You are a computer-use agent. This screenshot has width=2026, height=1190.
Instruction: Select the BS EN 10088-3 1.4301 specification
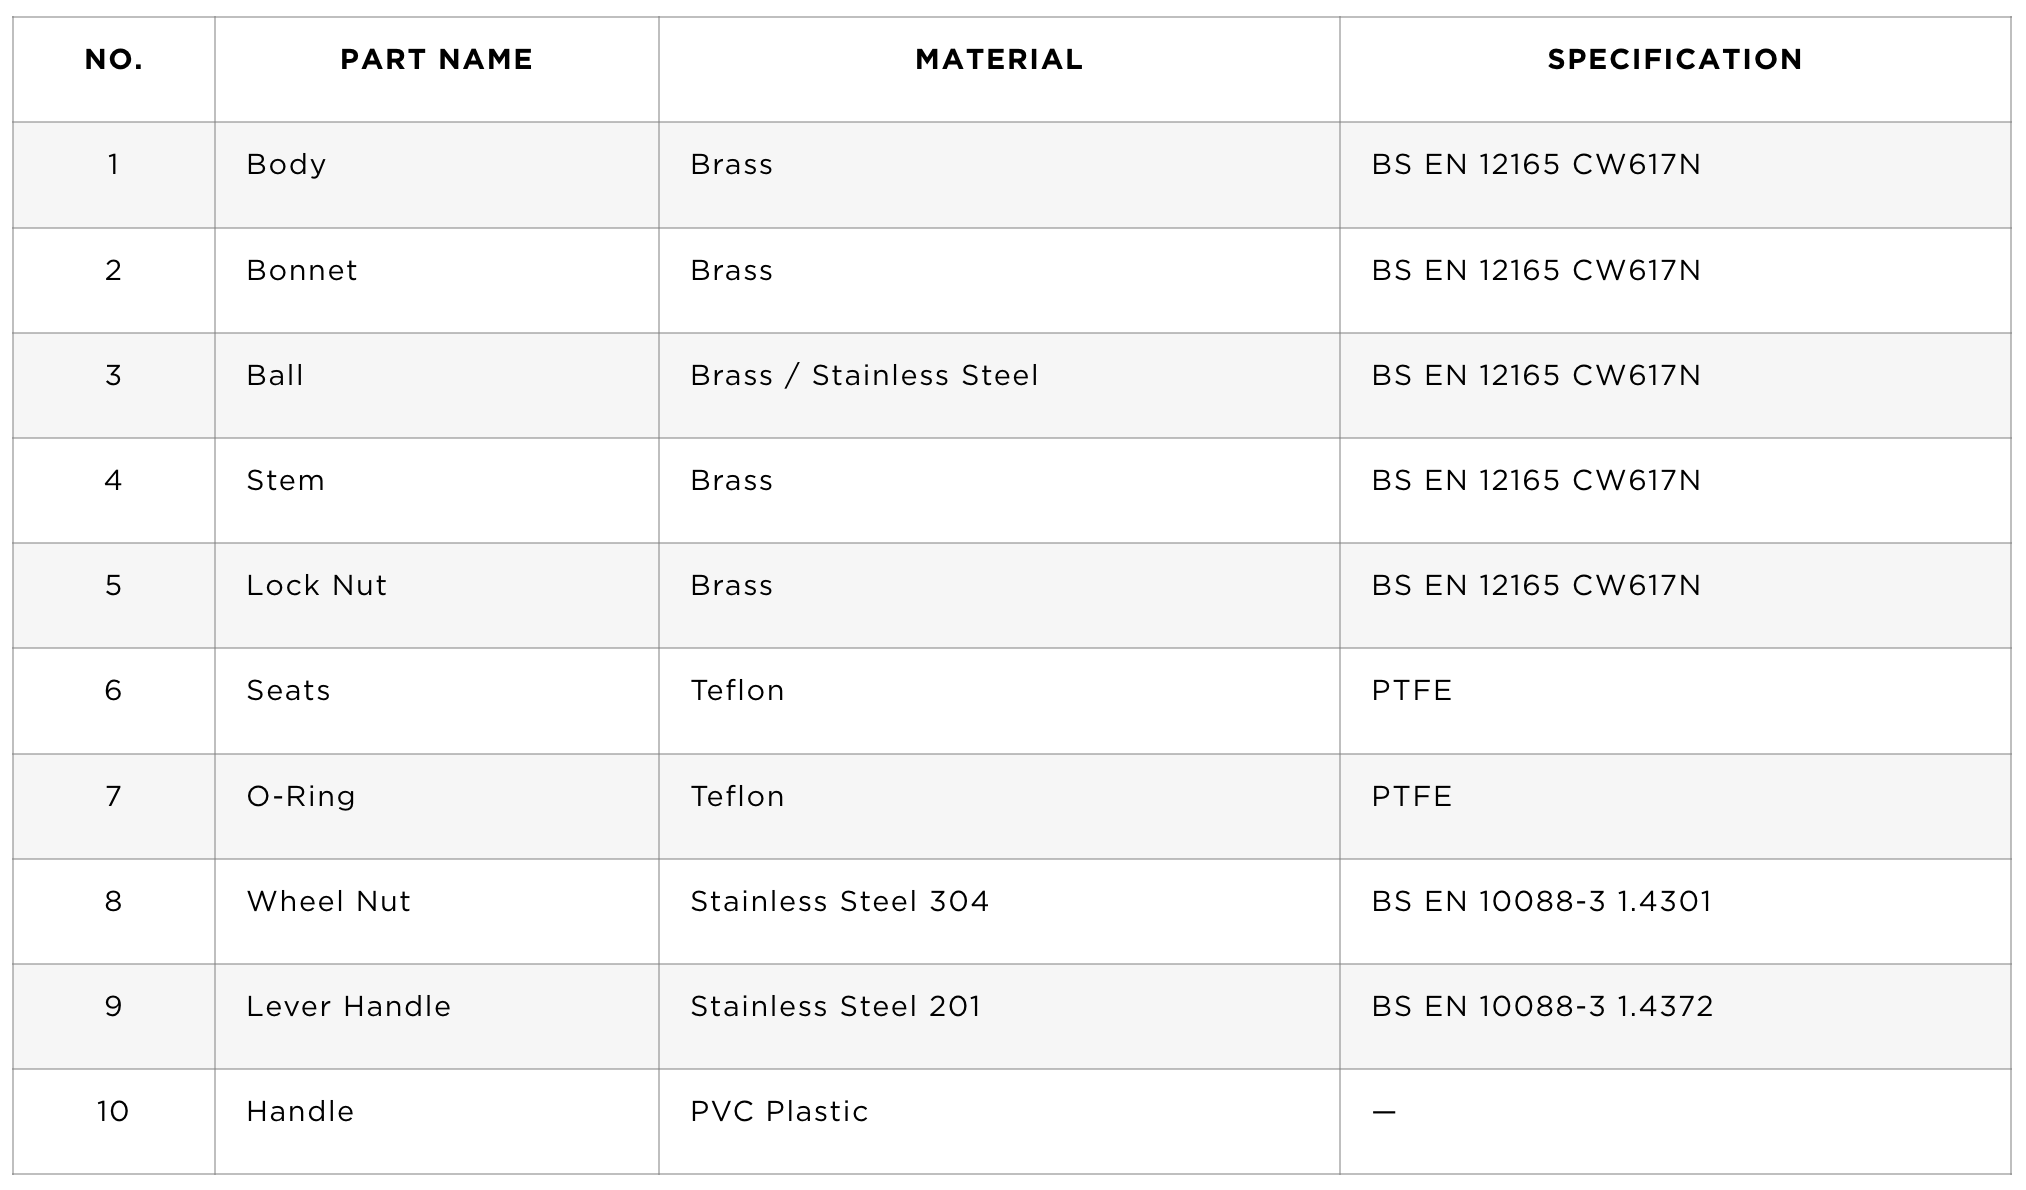pos(1675,911)
